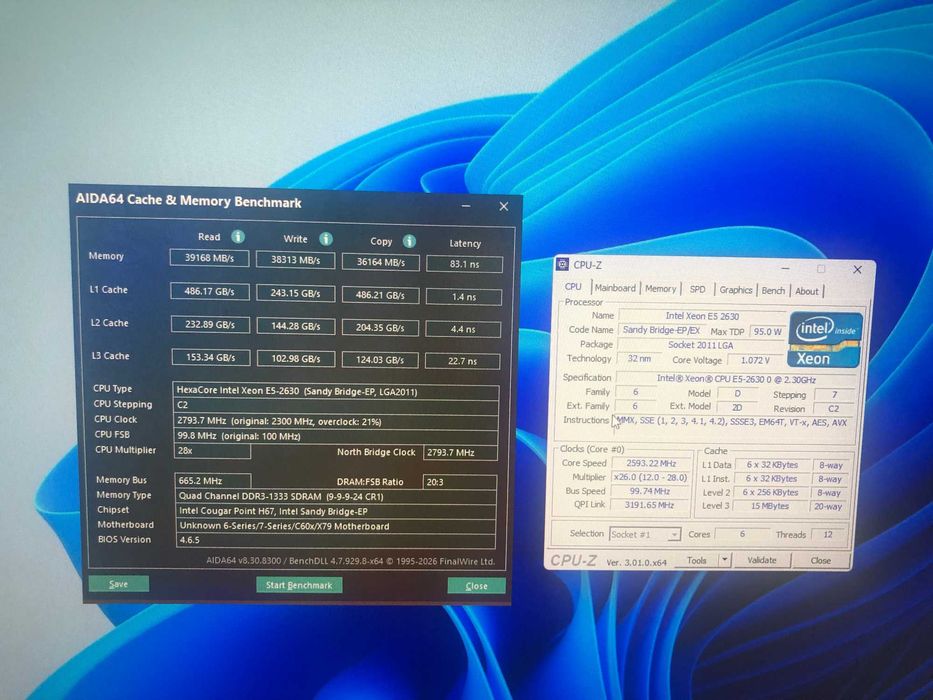
Task: Click the Memory Type Quad Channel DDR3-1333 field
Action: click(336, 496)
